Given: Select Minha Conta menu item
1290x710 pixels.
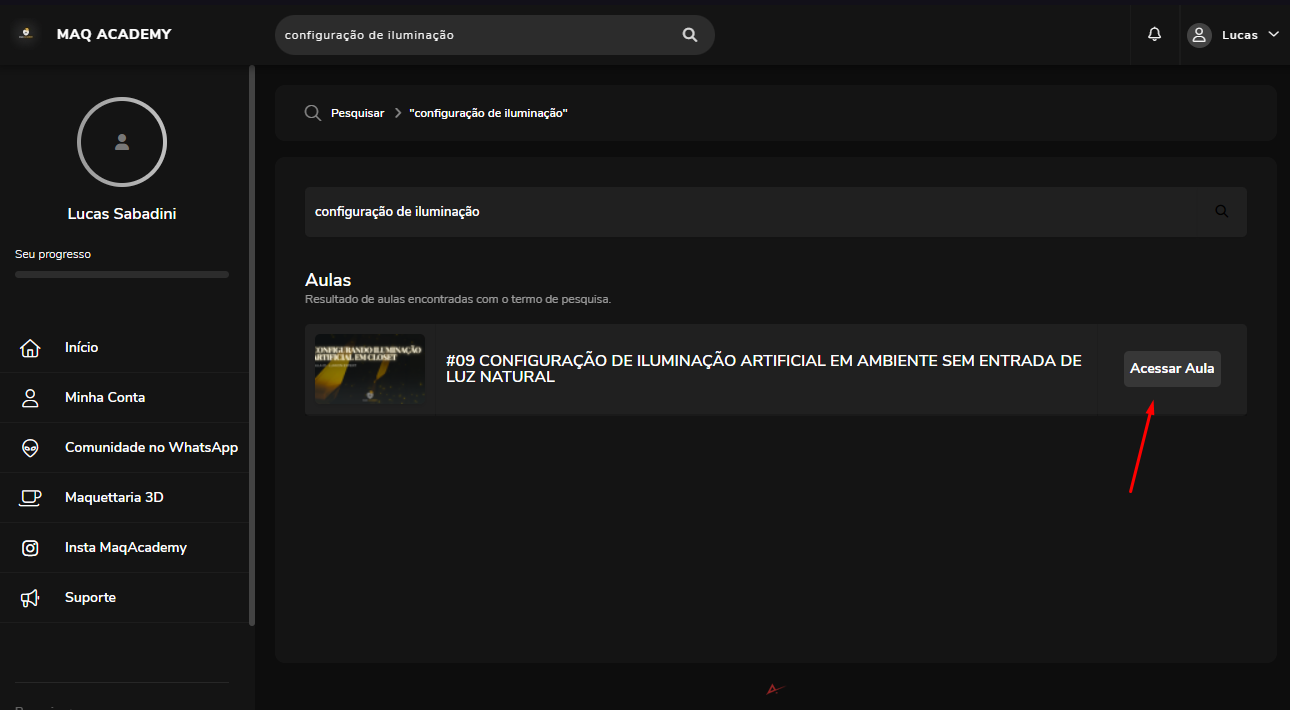Looking at the screenshot, I should [105, 398].
